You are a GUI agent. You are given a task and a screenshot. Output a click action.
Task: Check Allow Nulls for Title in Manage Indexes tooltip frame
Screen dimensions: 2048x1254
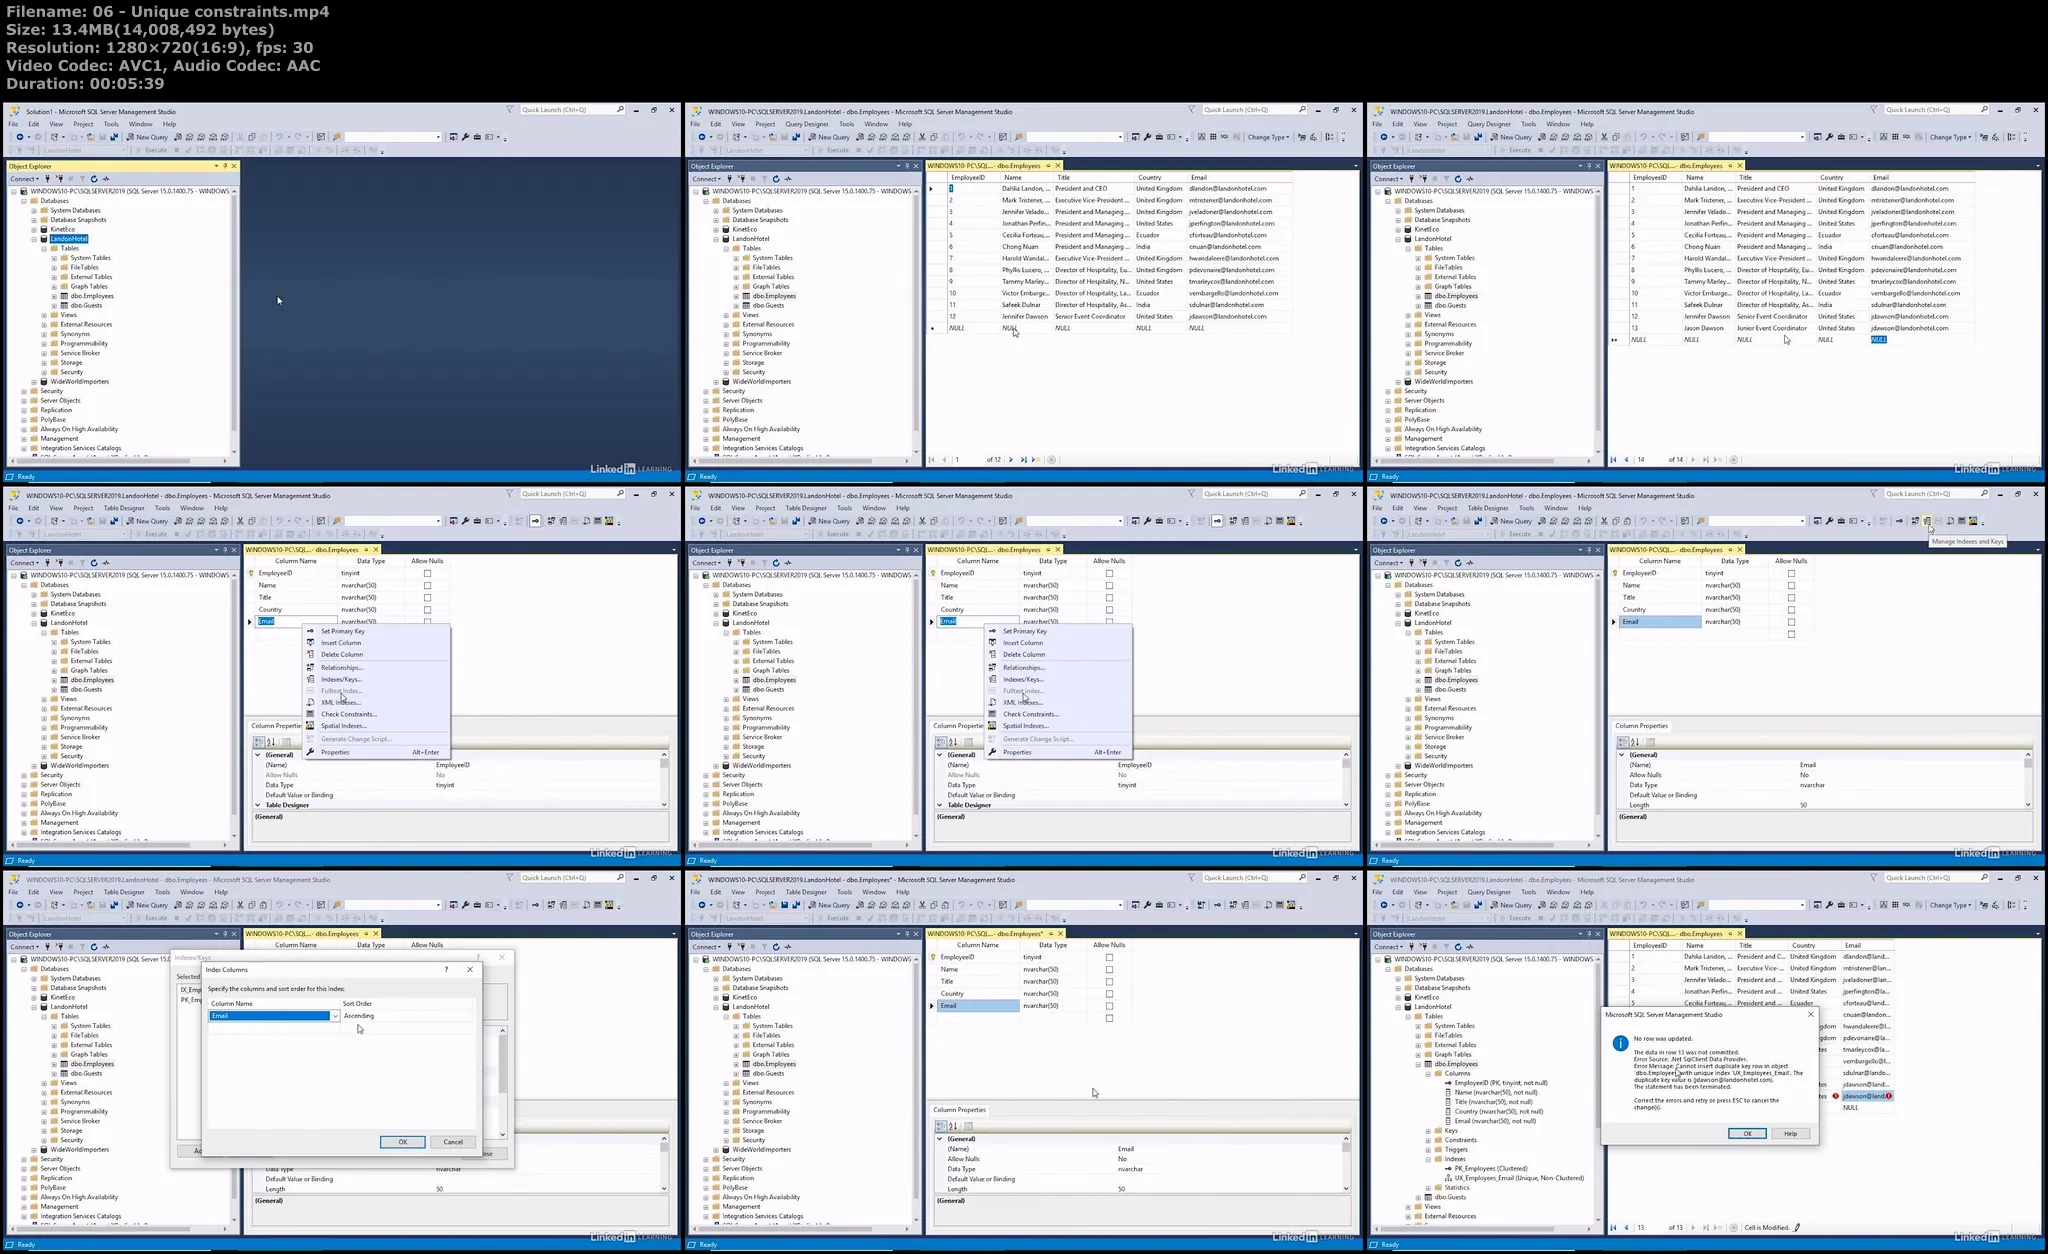click(x=1791, y=597)
